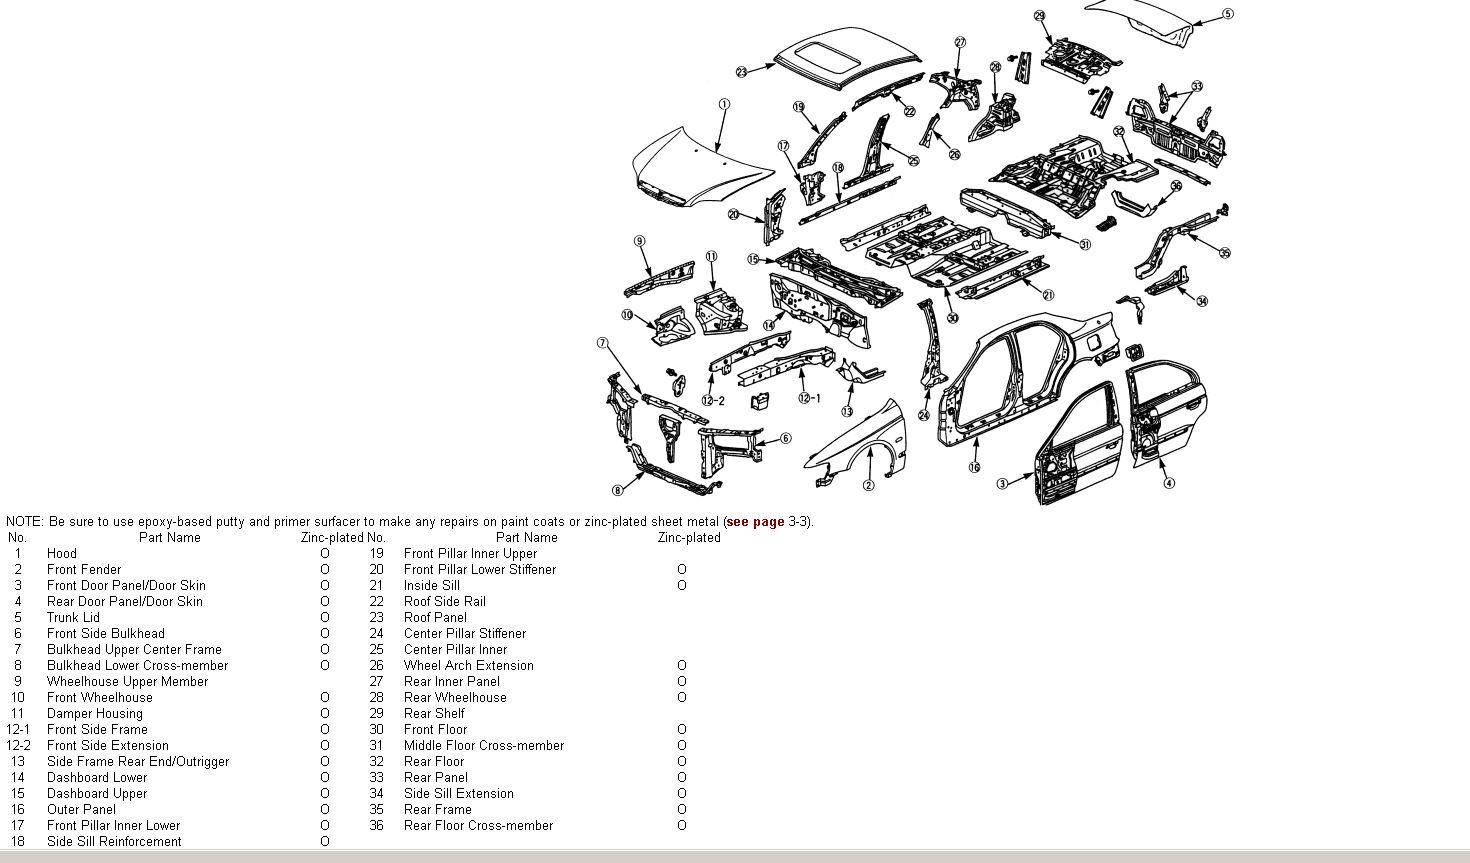Click callout number 2 under the front fender

[868, 486]
